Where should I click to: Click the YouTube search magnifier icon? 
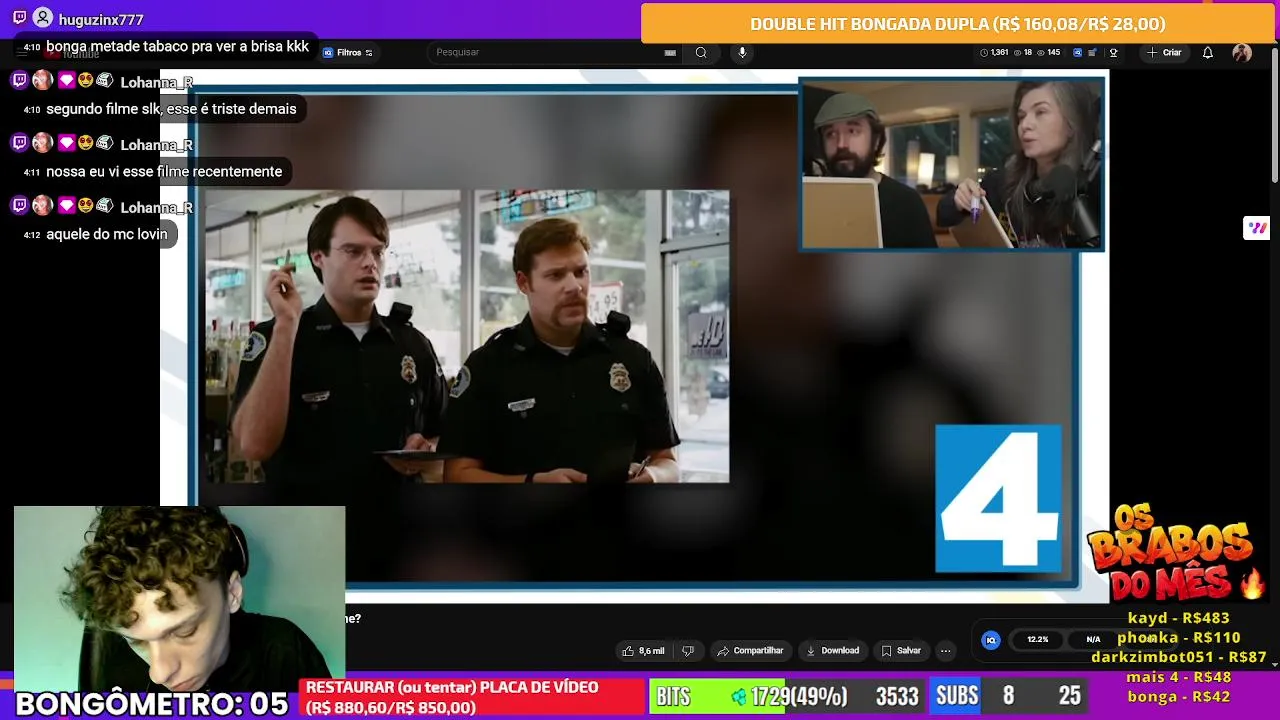pos(701,53)
